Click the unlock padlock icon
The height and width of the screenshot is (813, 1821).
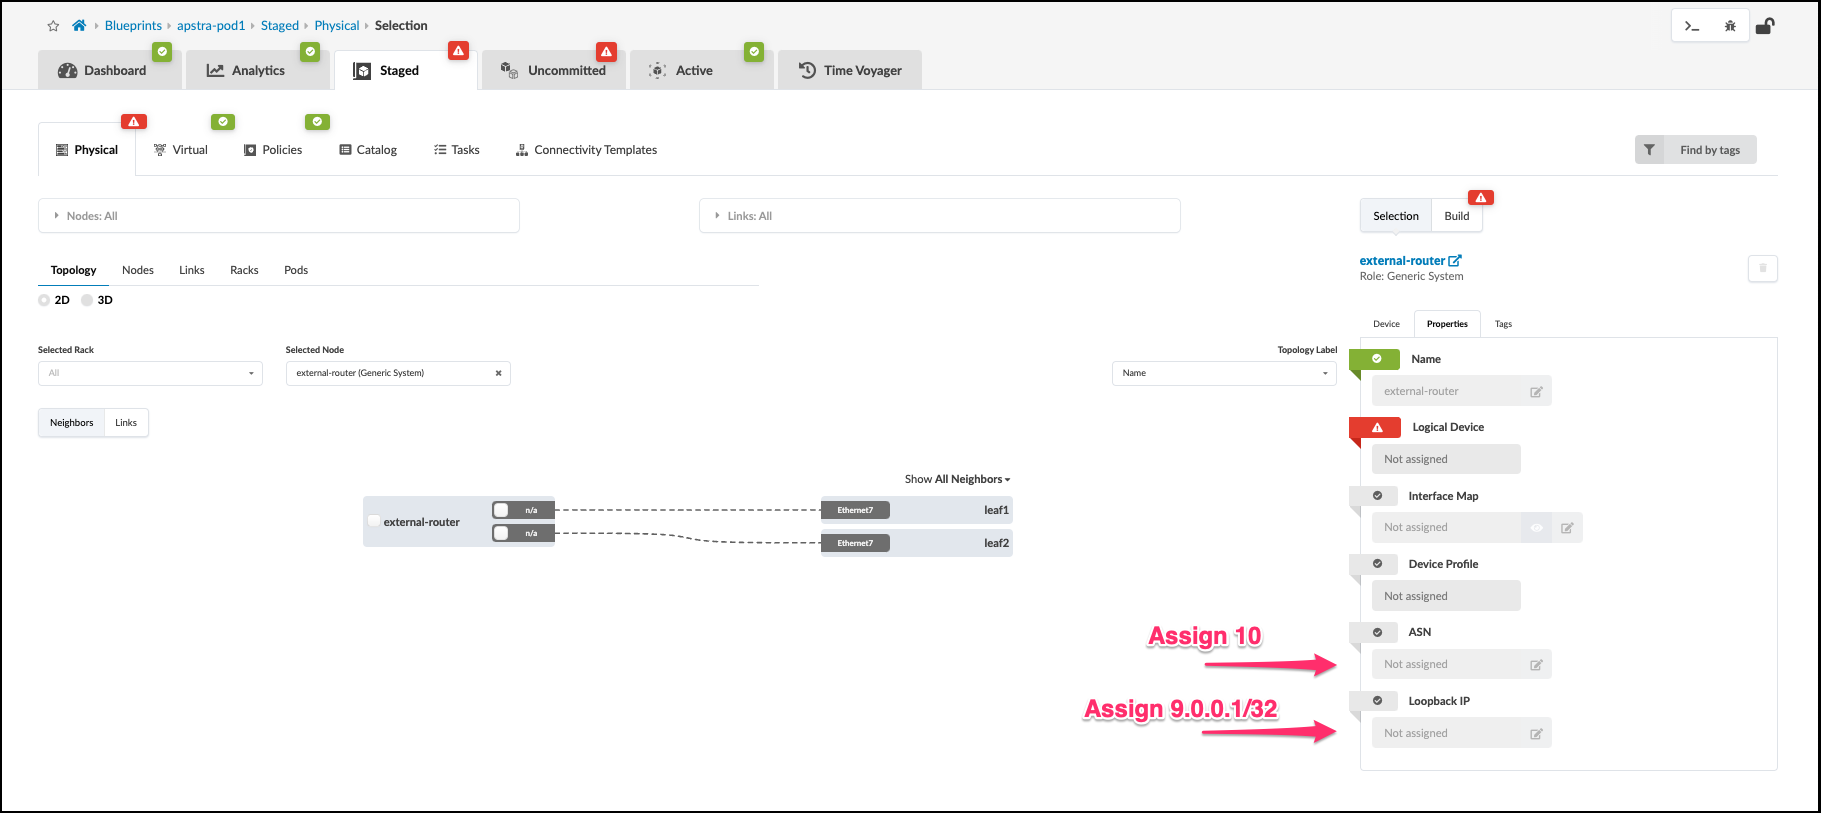point(1765,26)
